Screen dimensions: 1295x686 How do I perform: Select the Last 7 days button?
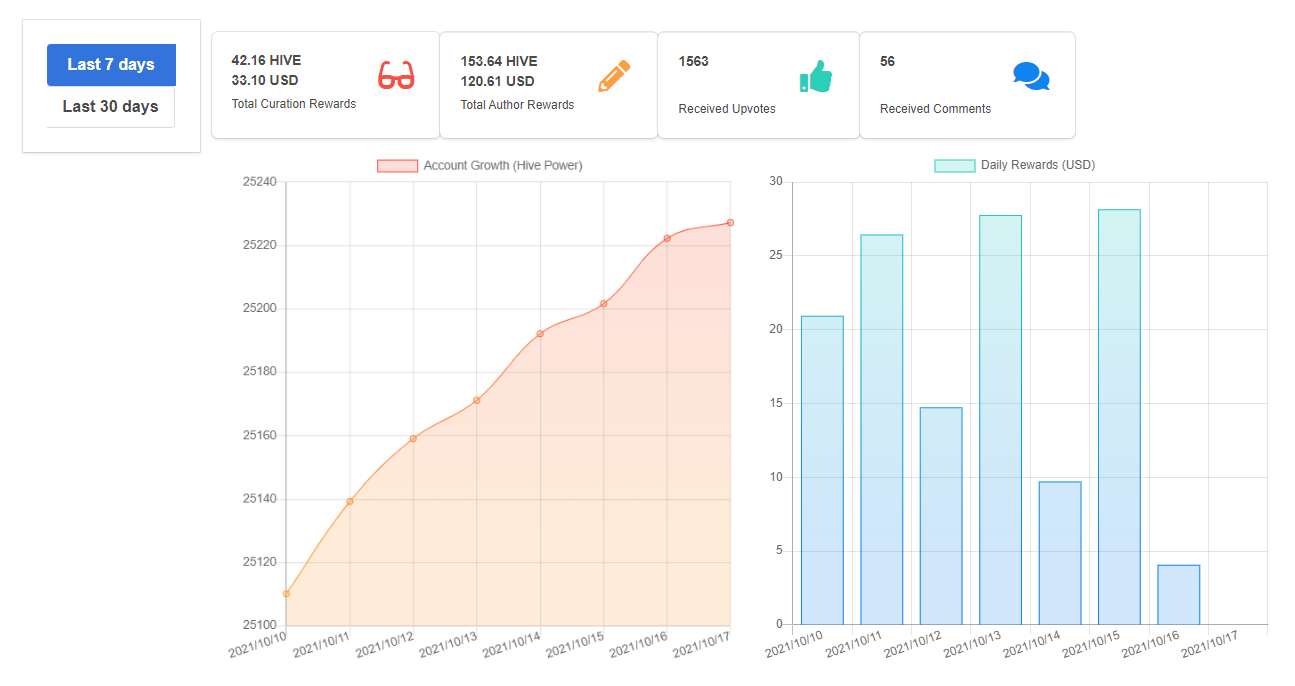(x=111, y=65)
